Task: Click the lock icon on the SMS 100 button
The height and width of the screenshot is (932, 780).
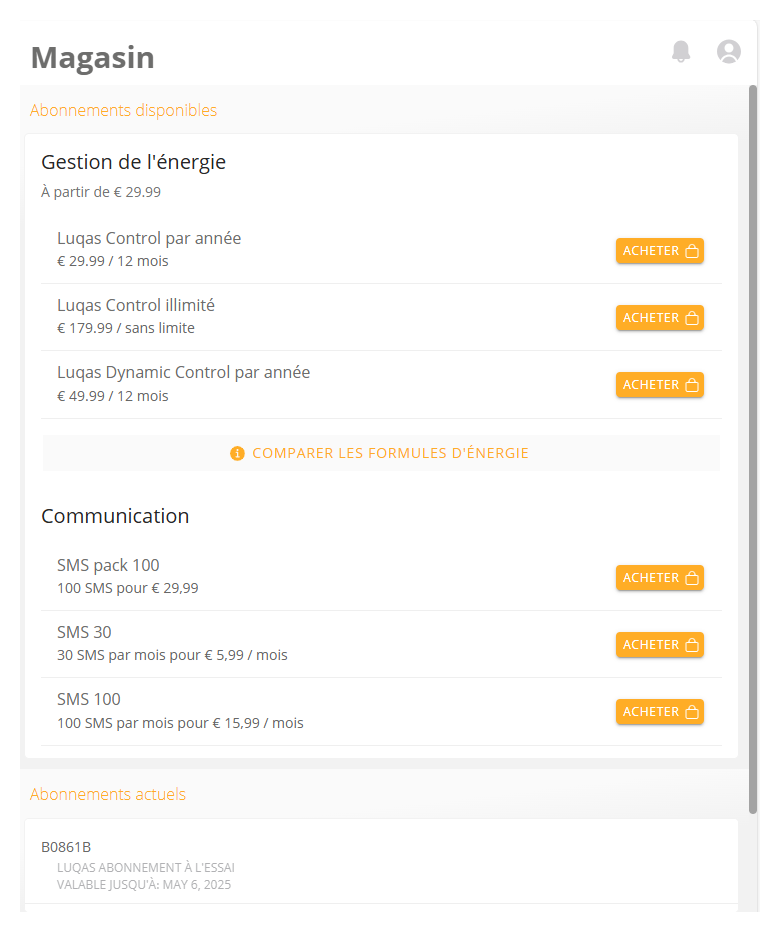Action: pyautogui.click(x=691, y=712)
